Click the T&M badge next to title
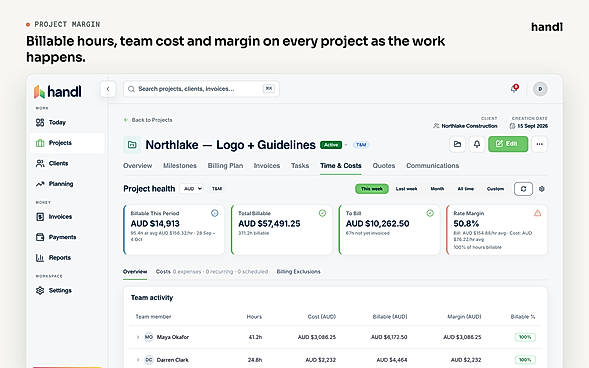The image size is (589, 368). coord(361,145)
